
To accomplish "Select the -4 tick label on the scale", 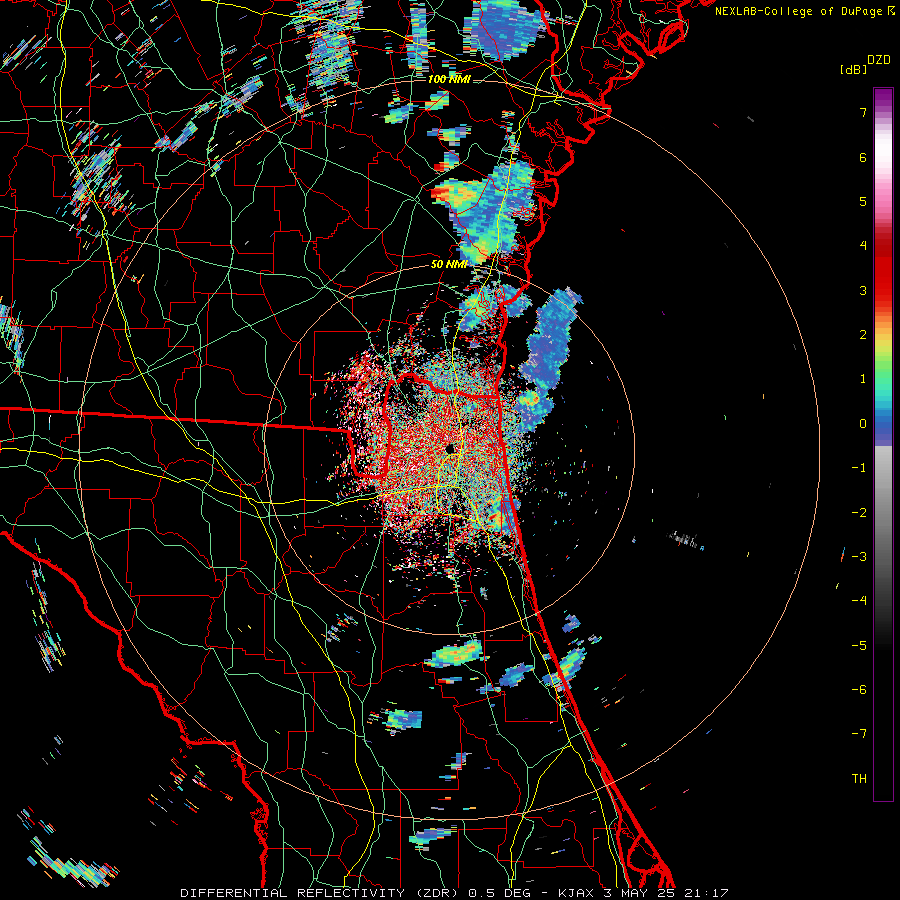I will click(x=859, y=601).
